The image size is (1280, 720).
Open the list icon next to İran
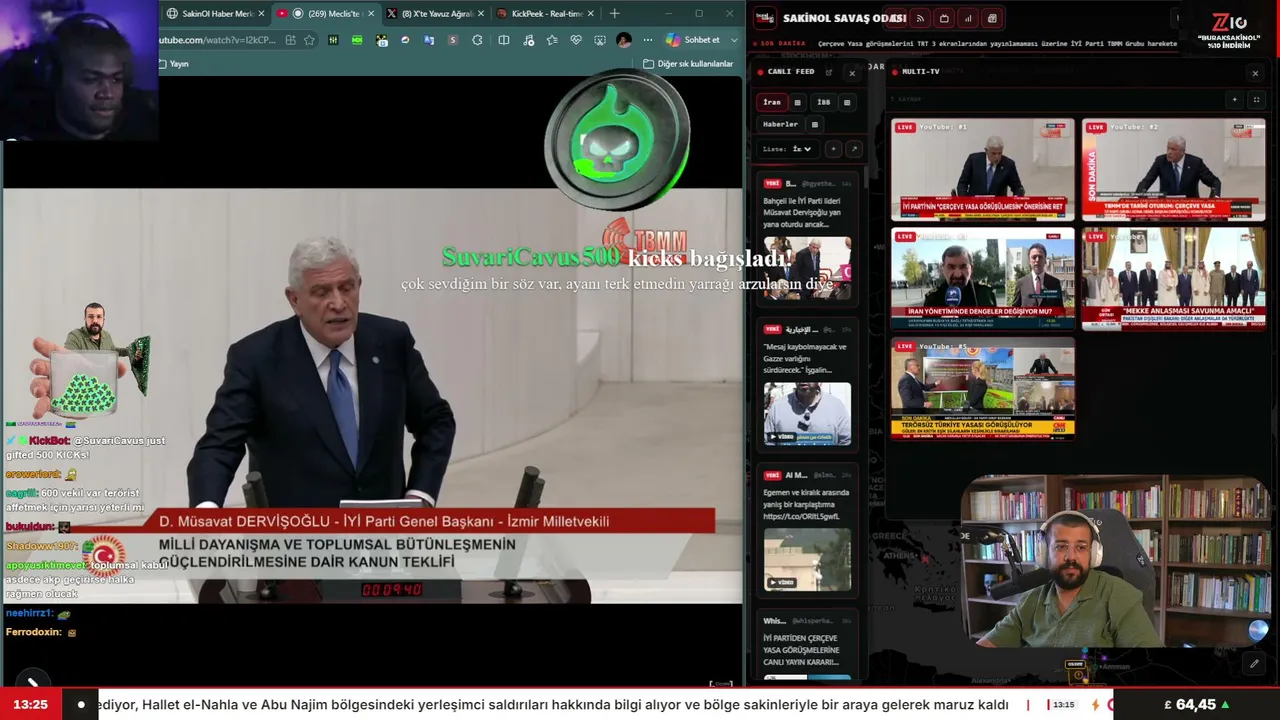coord(797,102)
